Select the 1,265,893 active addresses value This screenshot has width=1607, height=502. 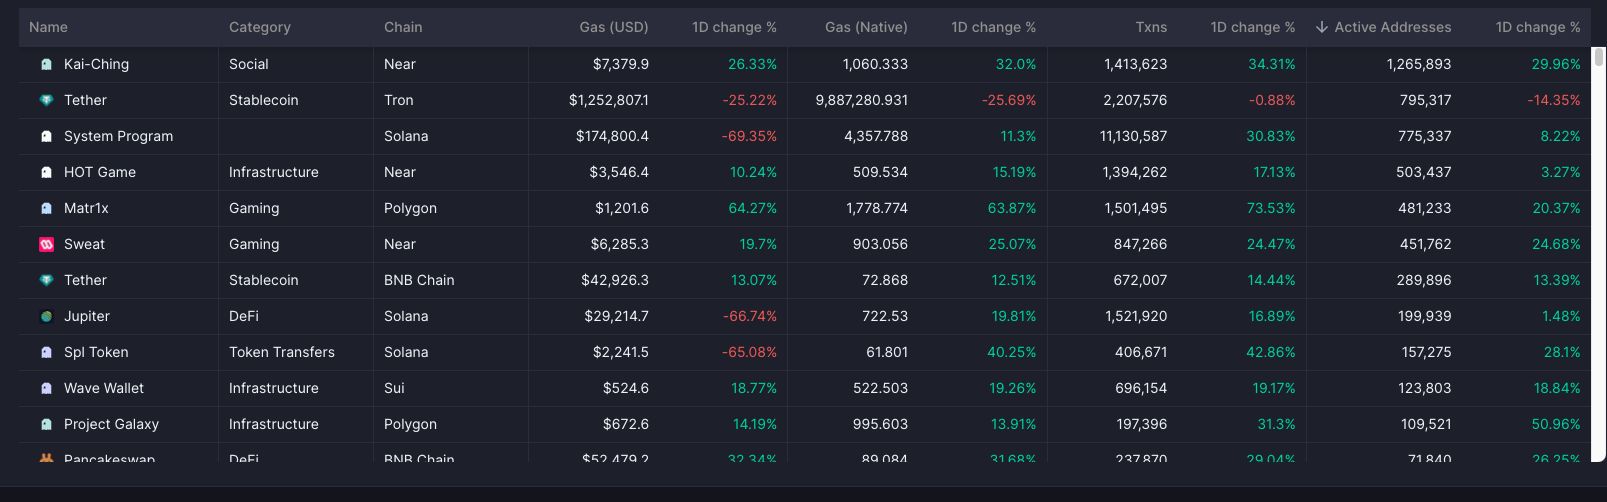coord(1419,64)
